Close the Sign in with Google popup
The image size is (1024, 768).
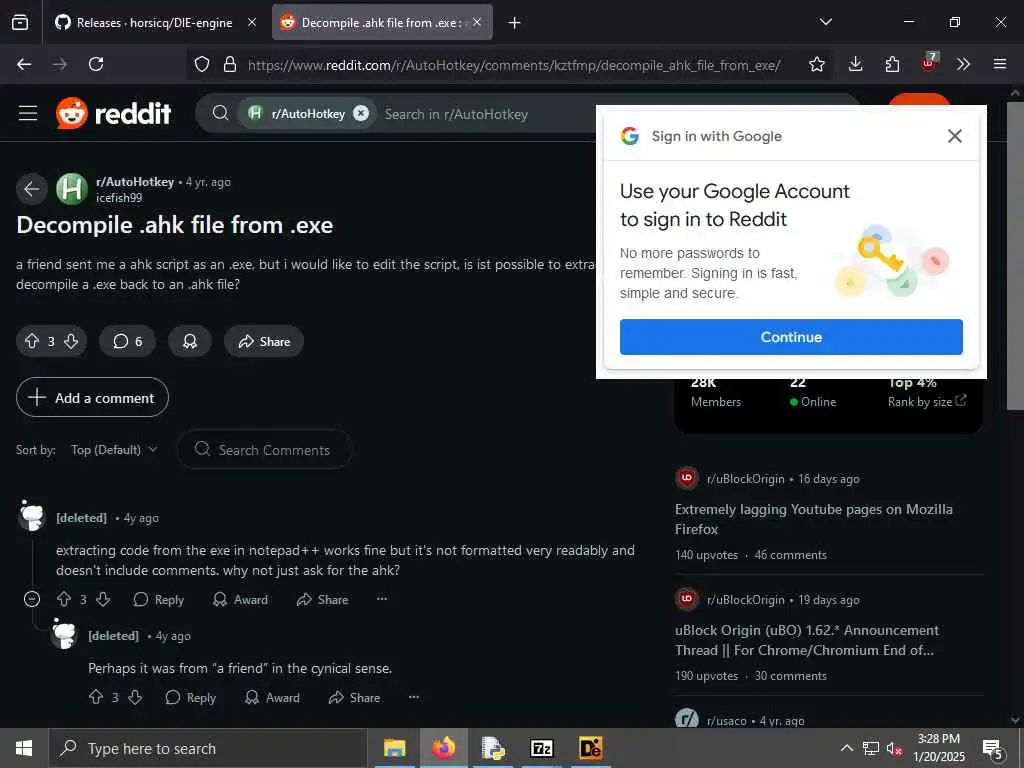pyautogui.click(x=955, y=136)
